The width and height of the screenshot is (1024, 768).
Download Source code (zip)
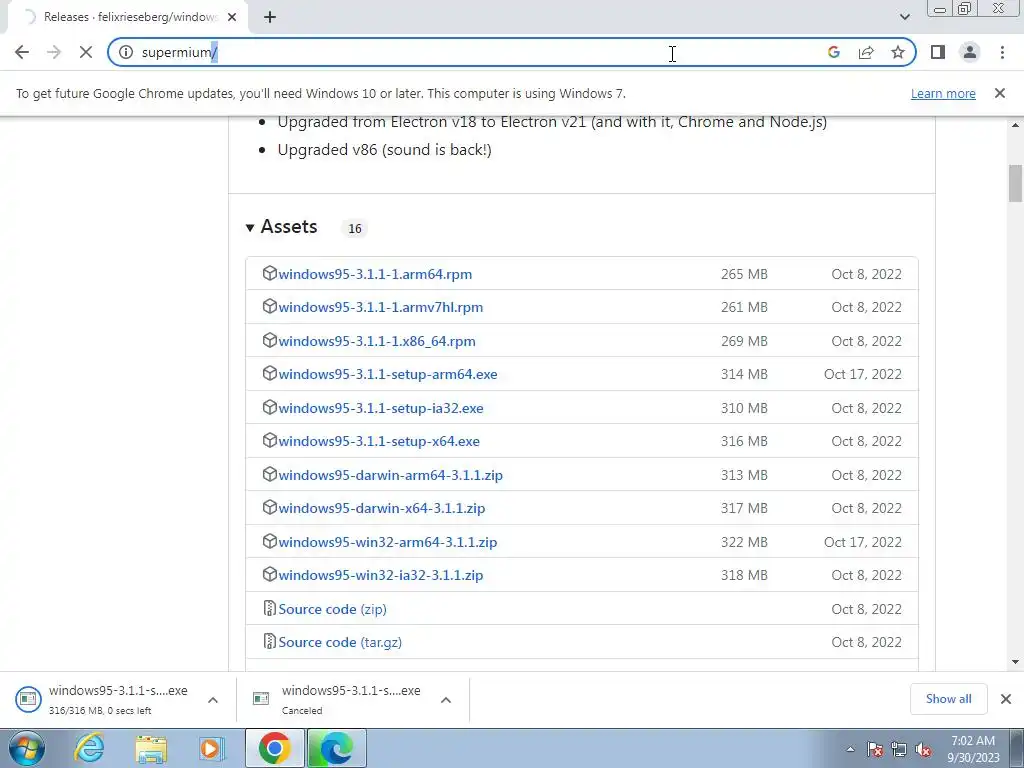(332, 609)
